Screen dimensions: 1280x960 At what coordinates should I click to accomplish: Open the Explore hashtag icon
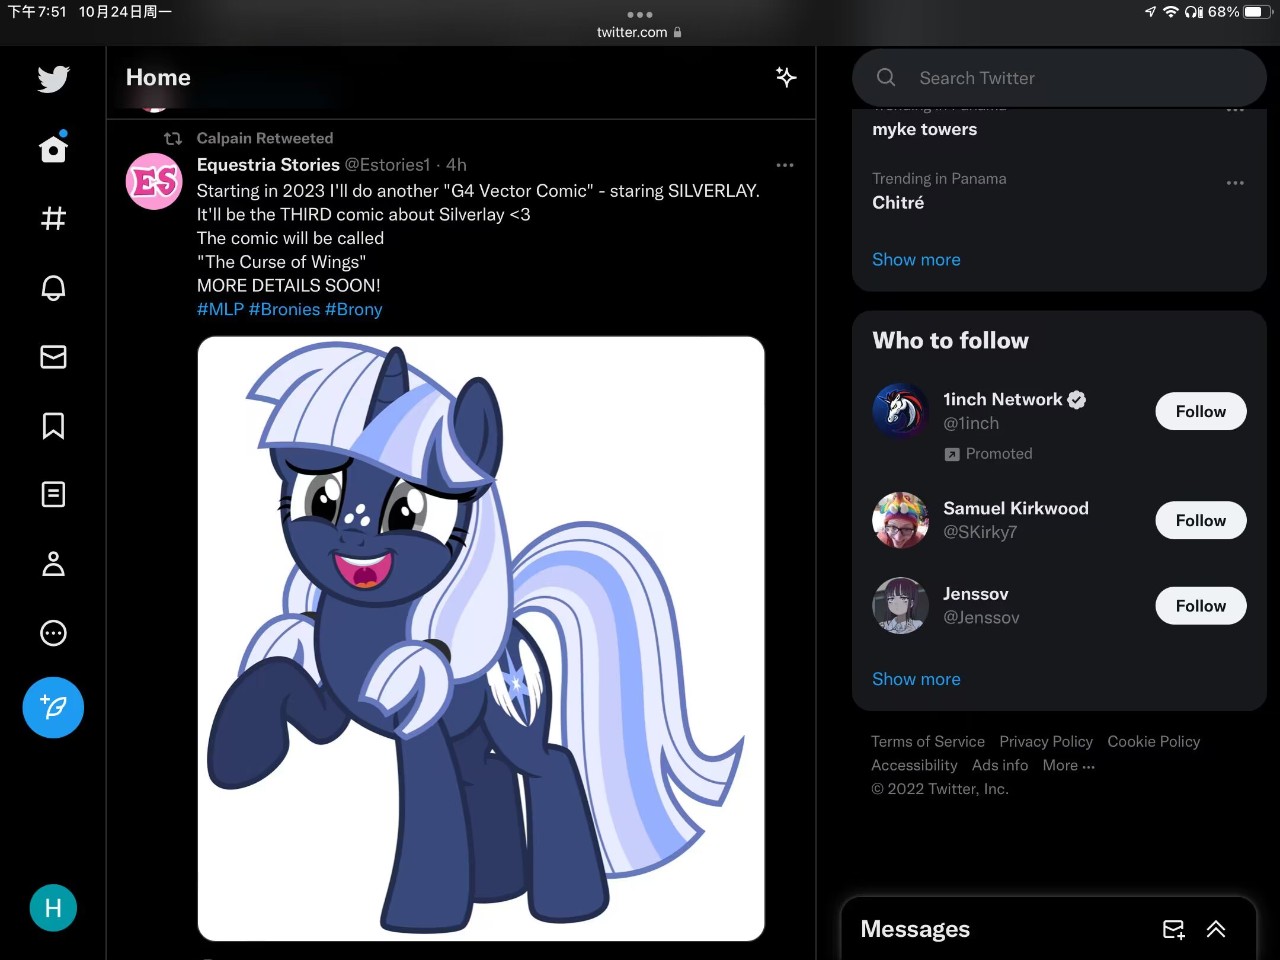(x=53, y=218)
